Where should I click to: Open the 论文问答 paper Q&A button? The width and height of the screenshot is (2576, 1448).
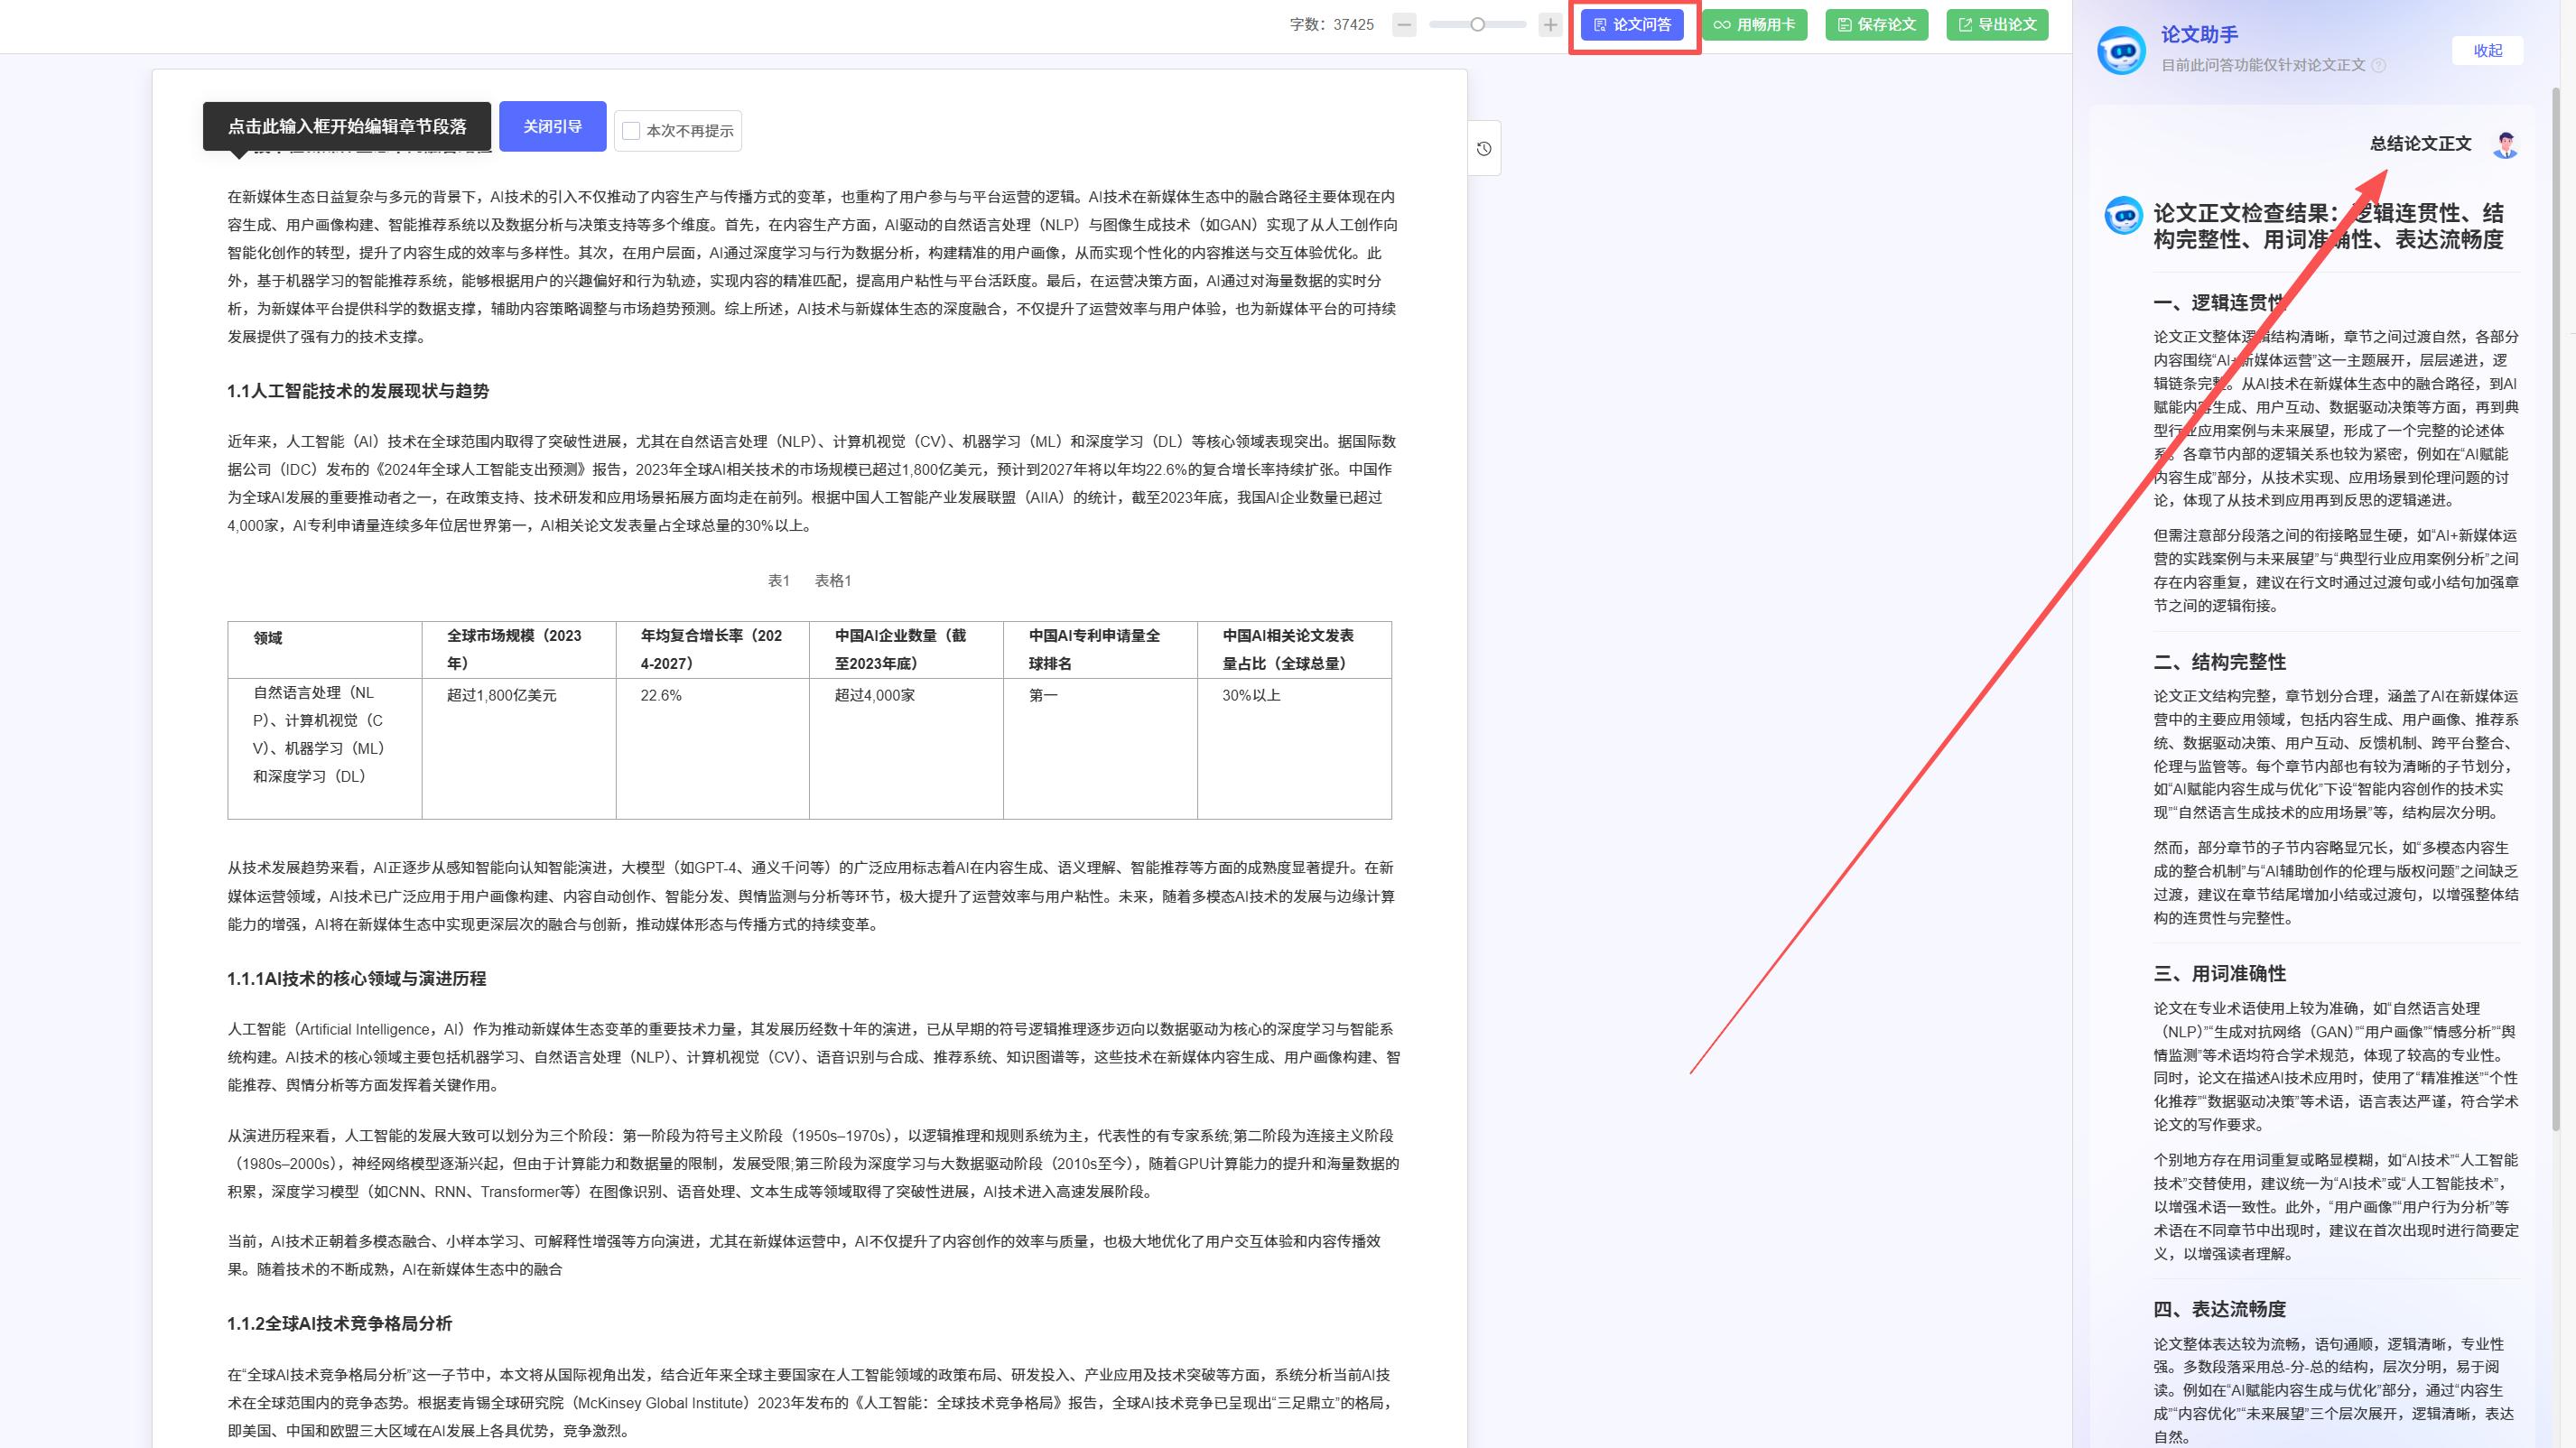pos(1632,25)
